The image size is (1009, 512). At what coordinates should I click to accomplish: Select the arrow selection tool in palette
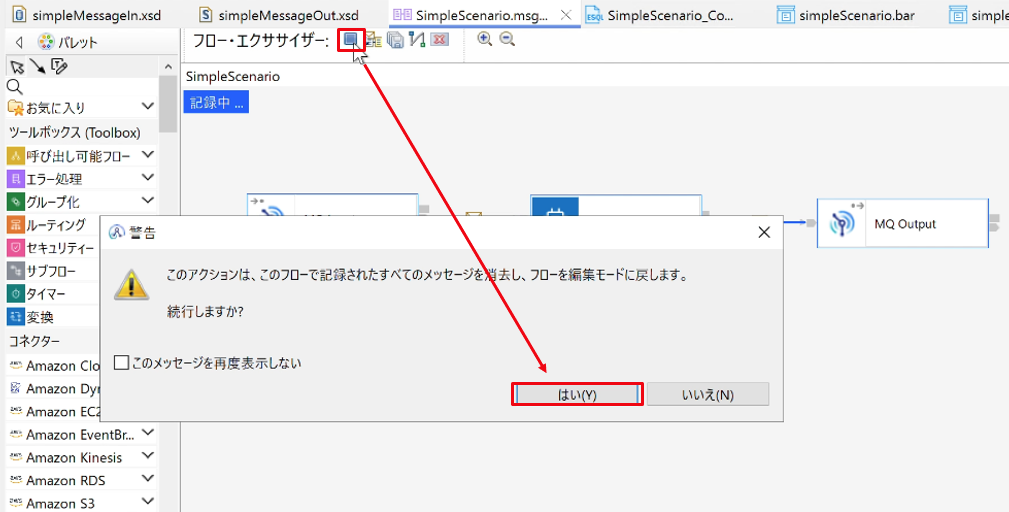17,67
